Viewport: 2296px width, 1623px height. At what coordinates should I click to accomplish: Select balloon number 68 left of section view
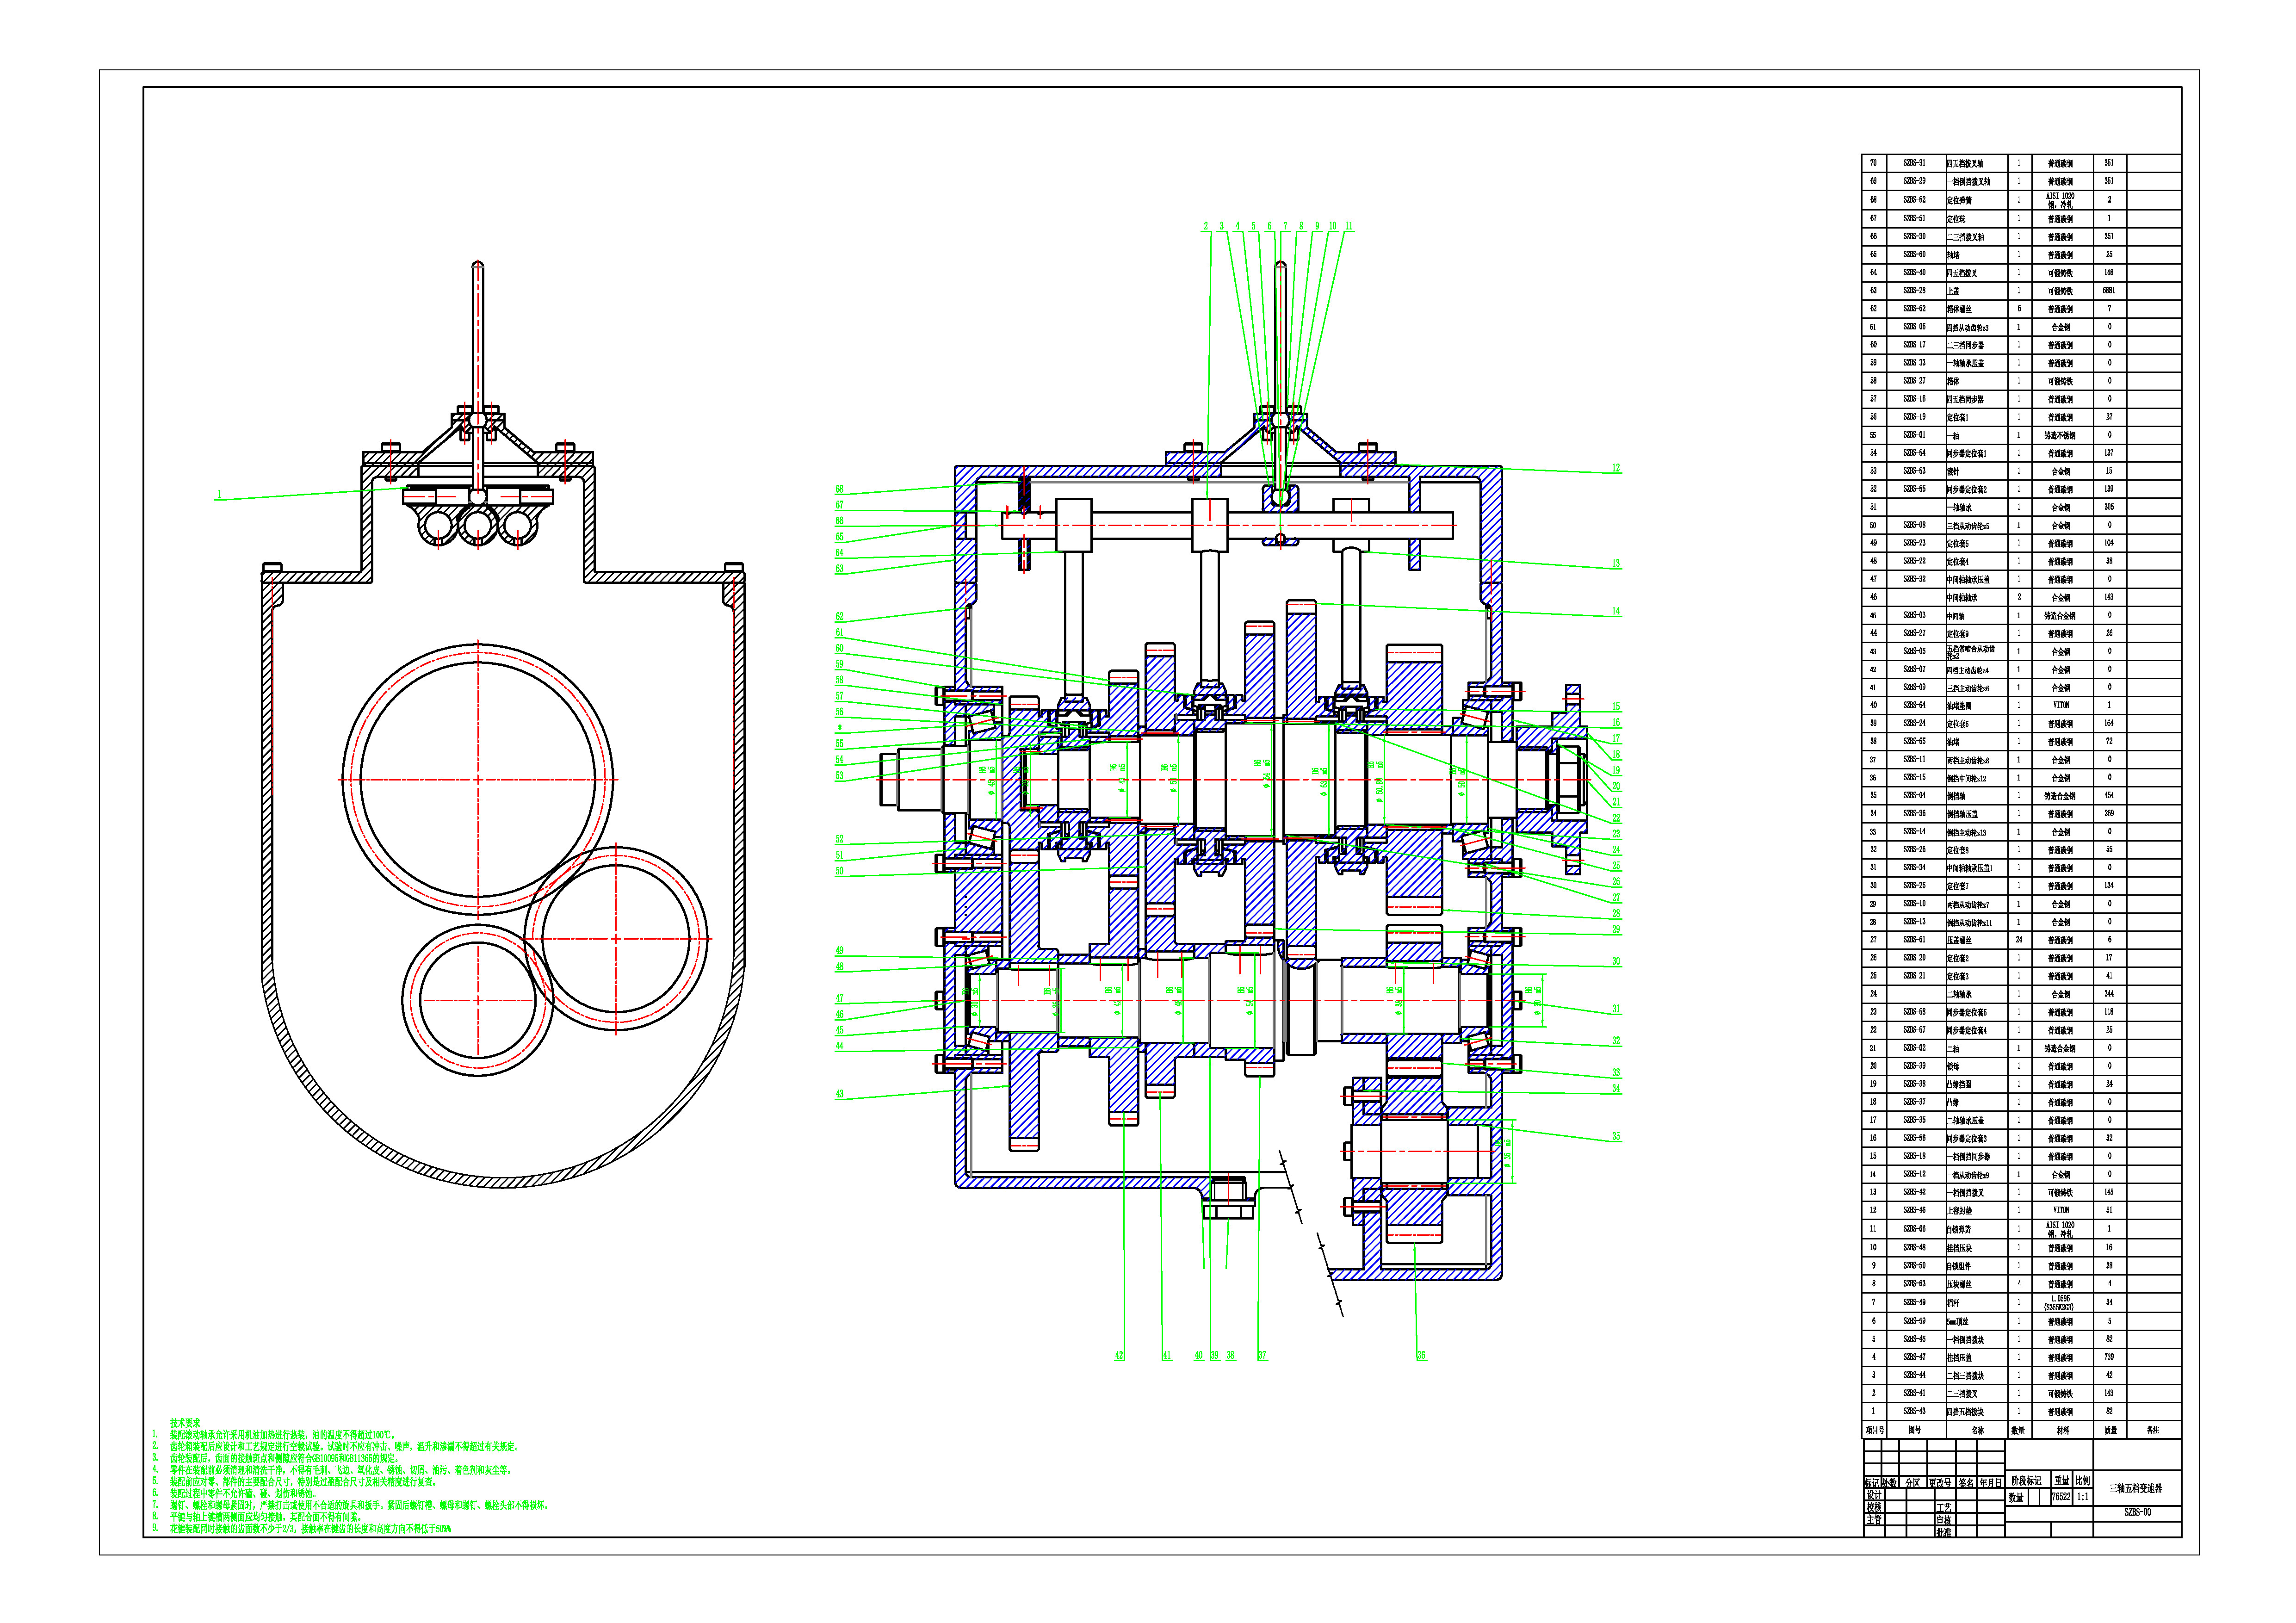click(x=840, y=490)
